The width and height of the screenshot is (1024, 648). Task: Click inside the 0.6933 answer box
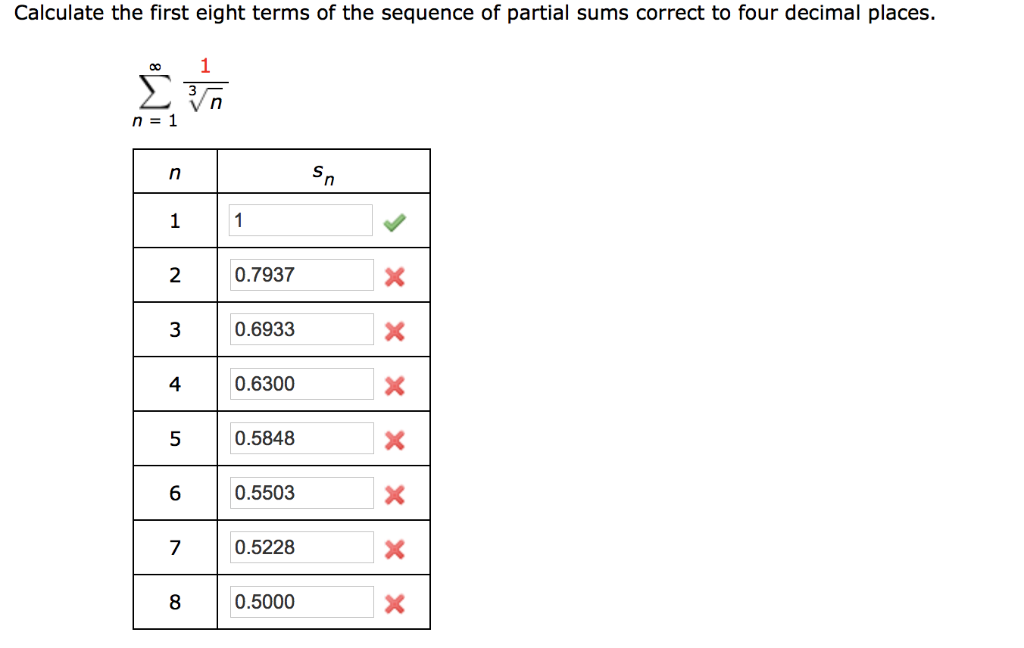pyautogui.click(x=300, y=329)
